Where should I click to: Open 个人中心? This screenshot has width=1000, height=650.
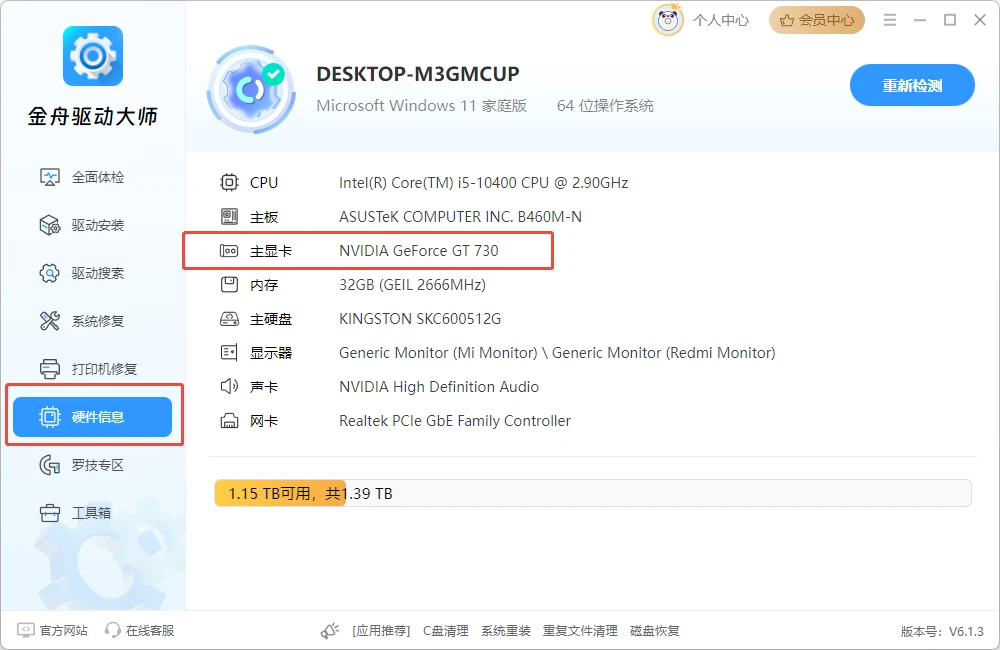click(721, 20)
